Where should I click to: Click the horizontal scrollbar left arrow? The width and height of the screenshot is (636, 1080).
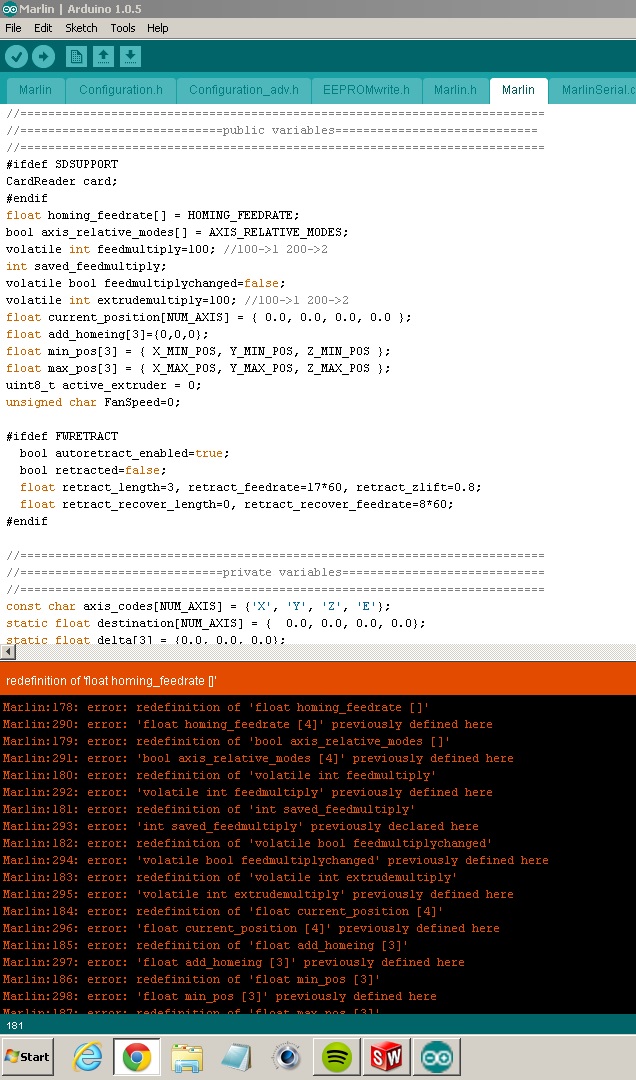(x=8, y=652)
